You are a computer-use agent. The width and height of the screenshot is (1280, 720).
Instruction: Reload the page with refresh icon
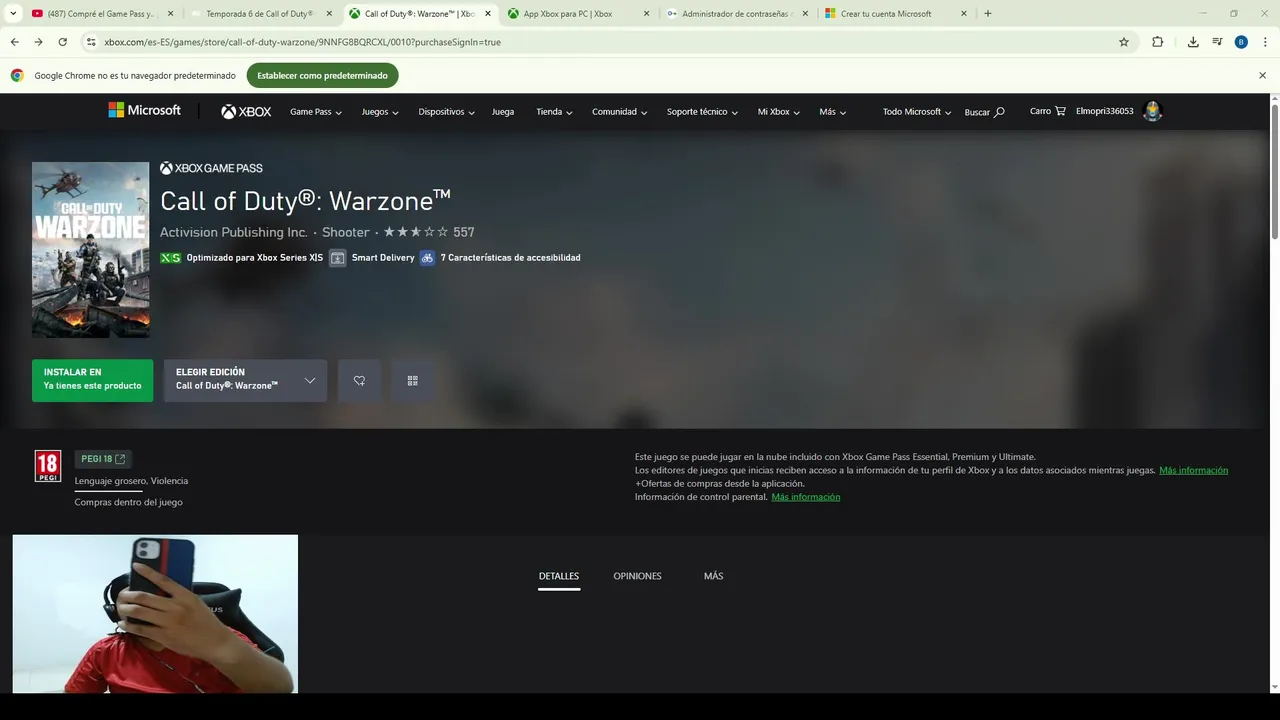pos(62,42)
